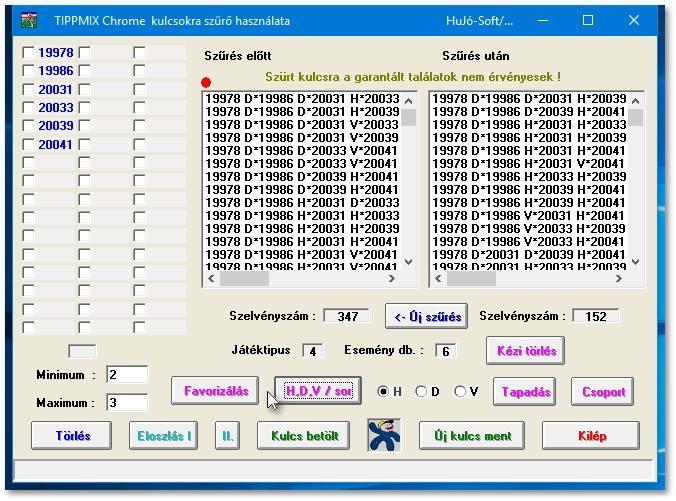This screenshot has height=501, width=676.
Task: Click the '<- Új szűrés' button
Action: tap(426, 316)
